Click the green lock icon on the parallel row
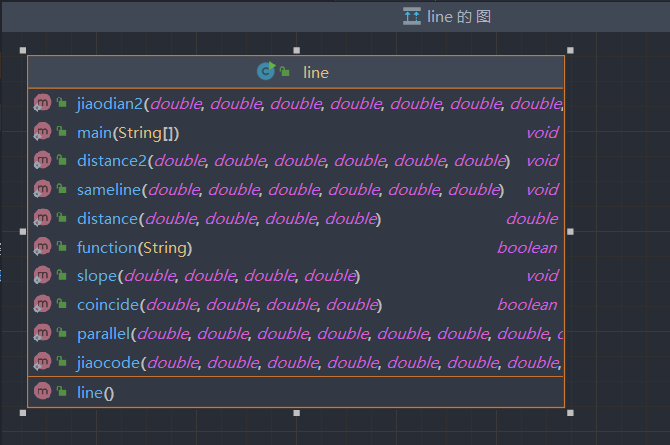Image resolution: width=670 pixels, height=445 pixels. click(62, 332)
